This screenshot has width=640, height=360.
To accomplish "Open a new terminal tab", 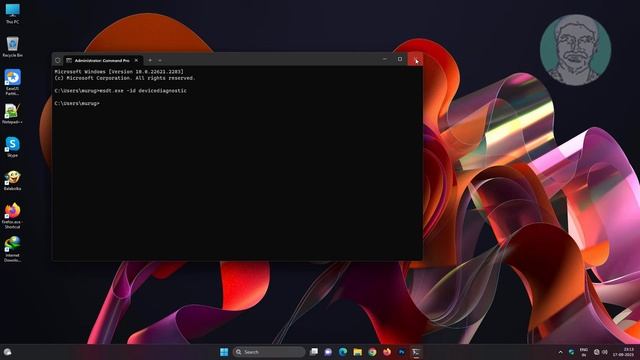I will [150, 60].
